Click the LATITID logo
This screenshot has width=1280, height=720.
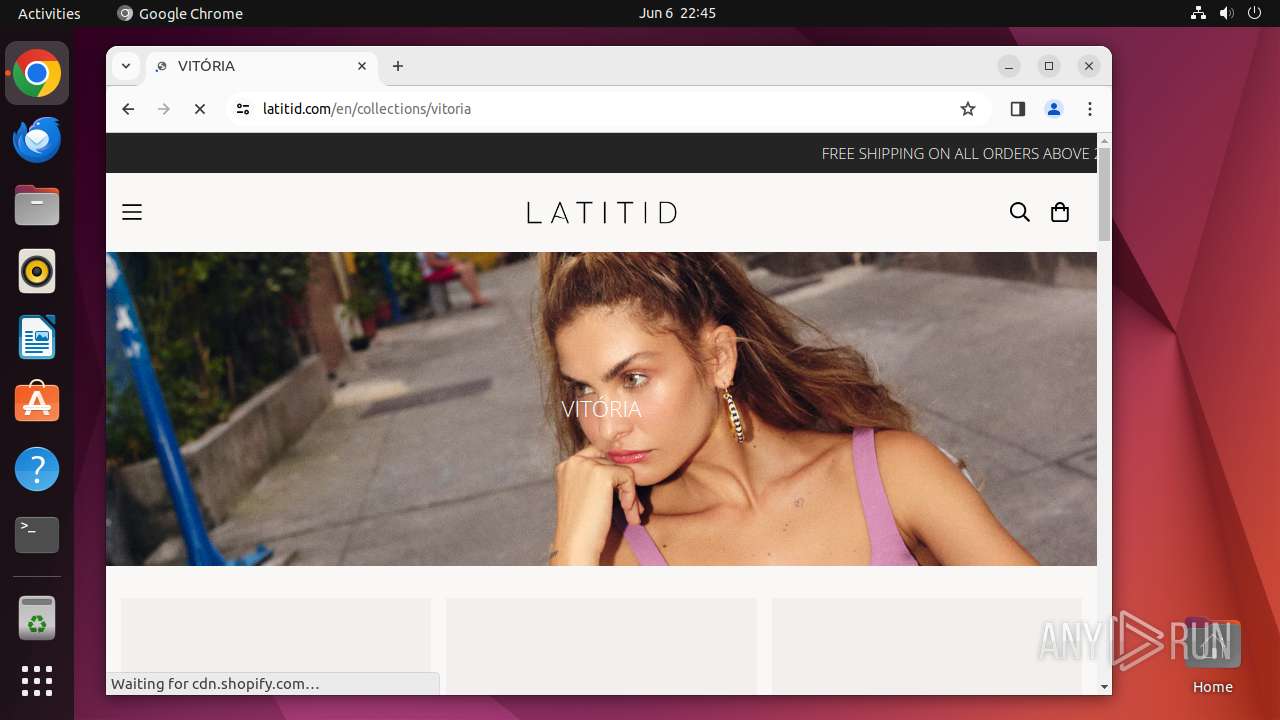coord(602,212)
